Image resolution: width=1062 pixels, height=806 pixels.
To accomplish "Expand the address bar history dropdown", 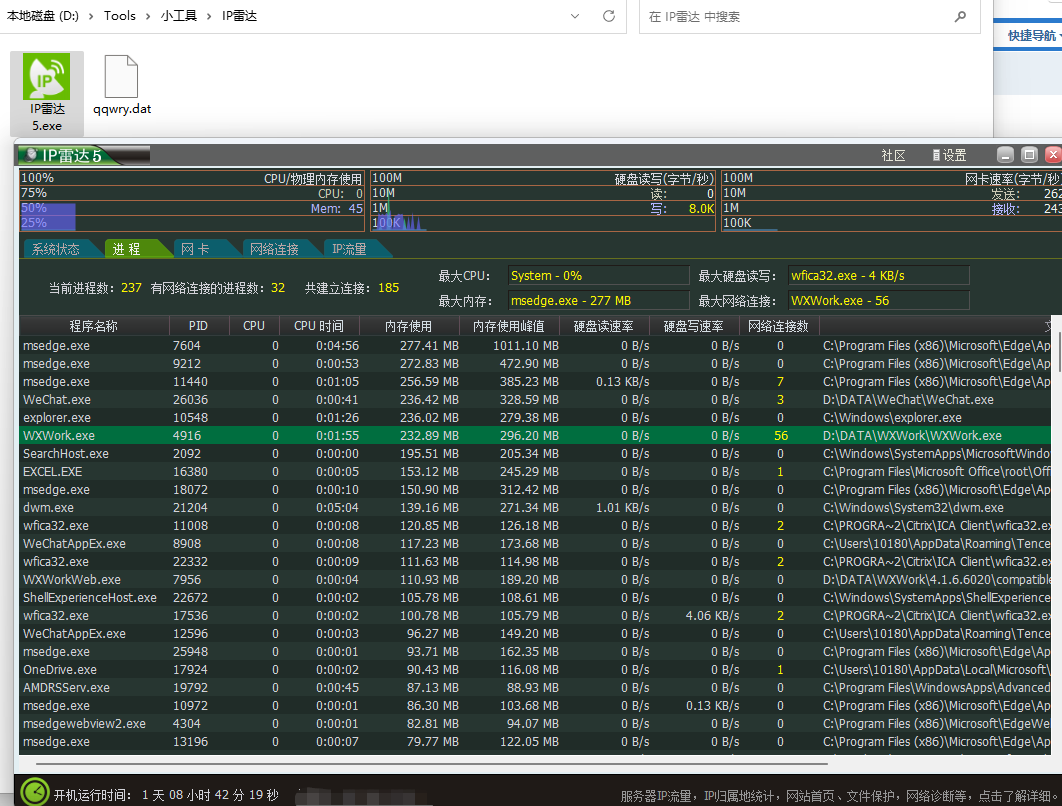I will 575,16.
